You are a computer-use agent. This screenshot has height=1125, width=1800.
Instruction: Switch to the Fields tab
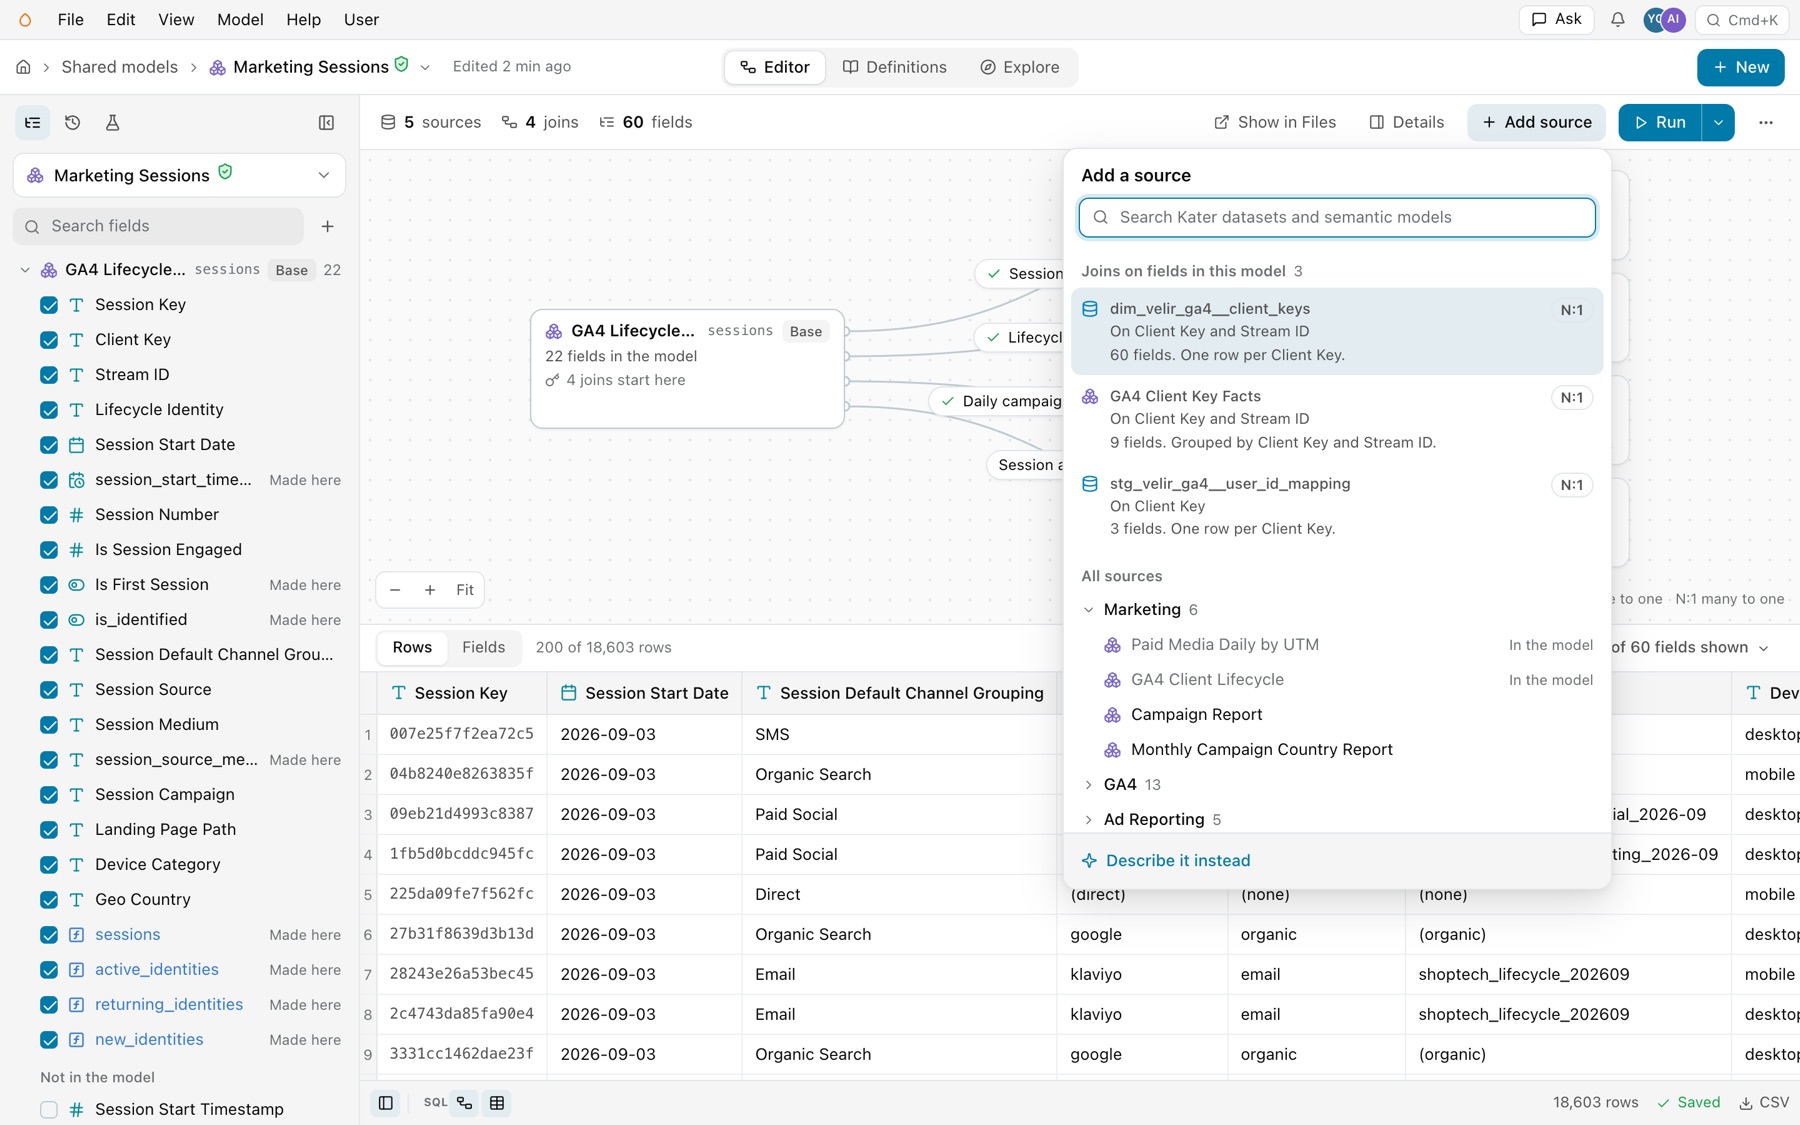pos(484,647)
